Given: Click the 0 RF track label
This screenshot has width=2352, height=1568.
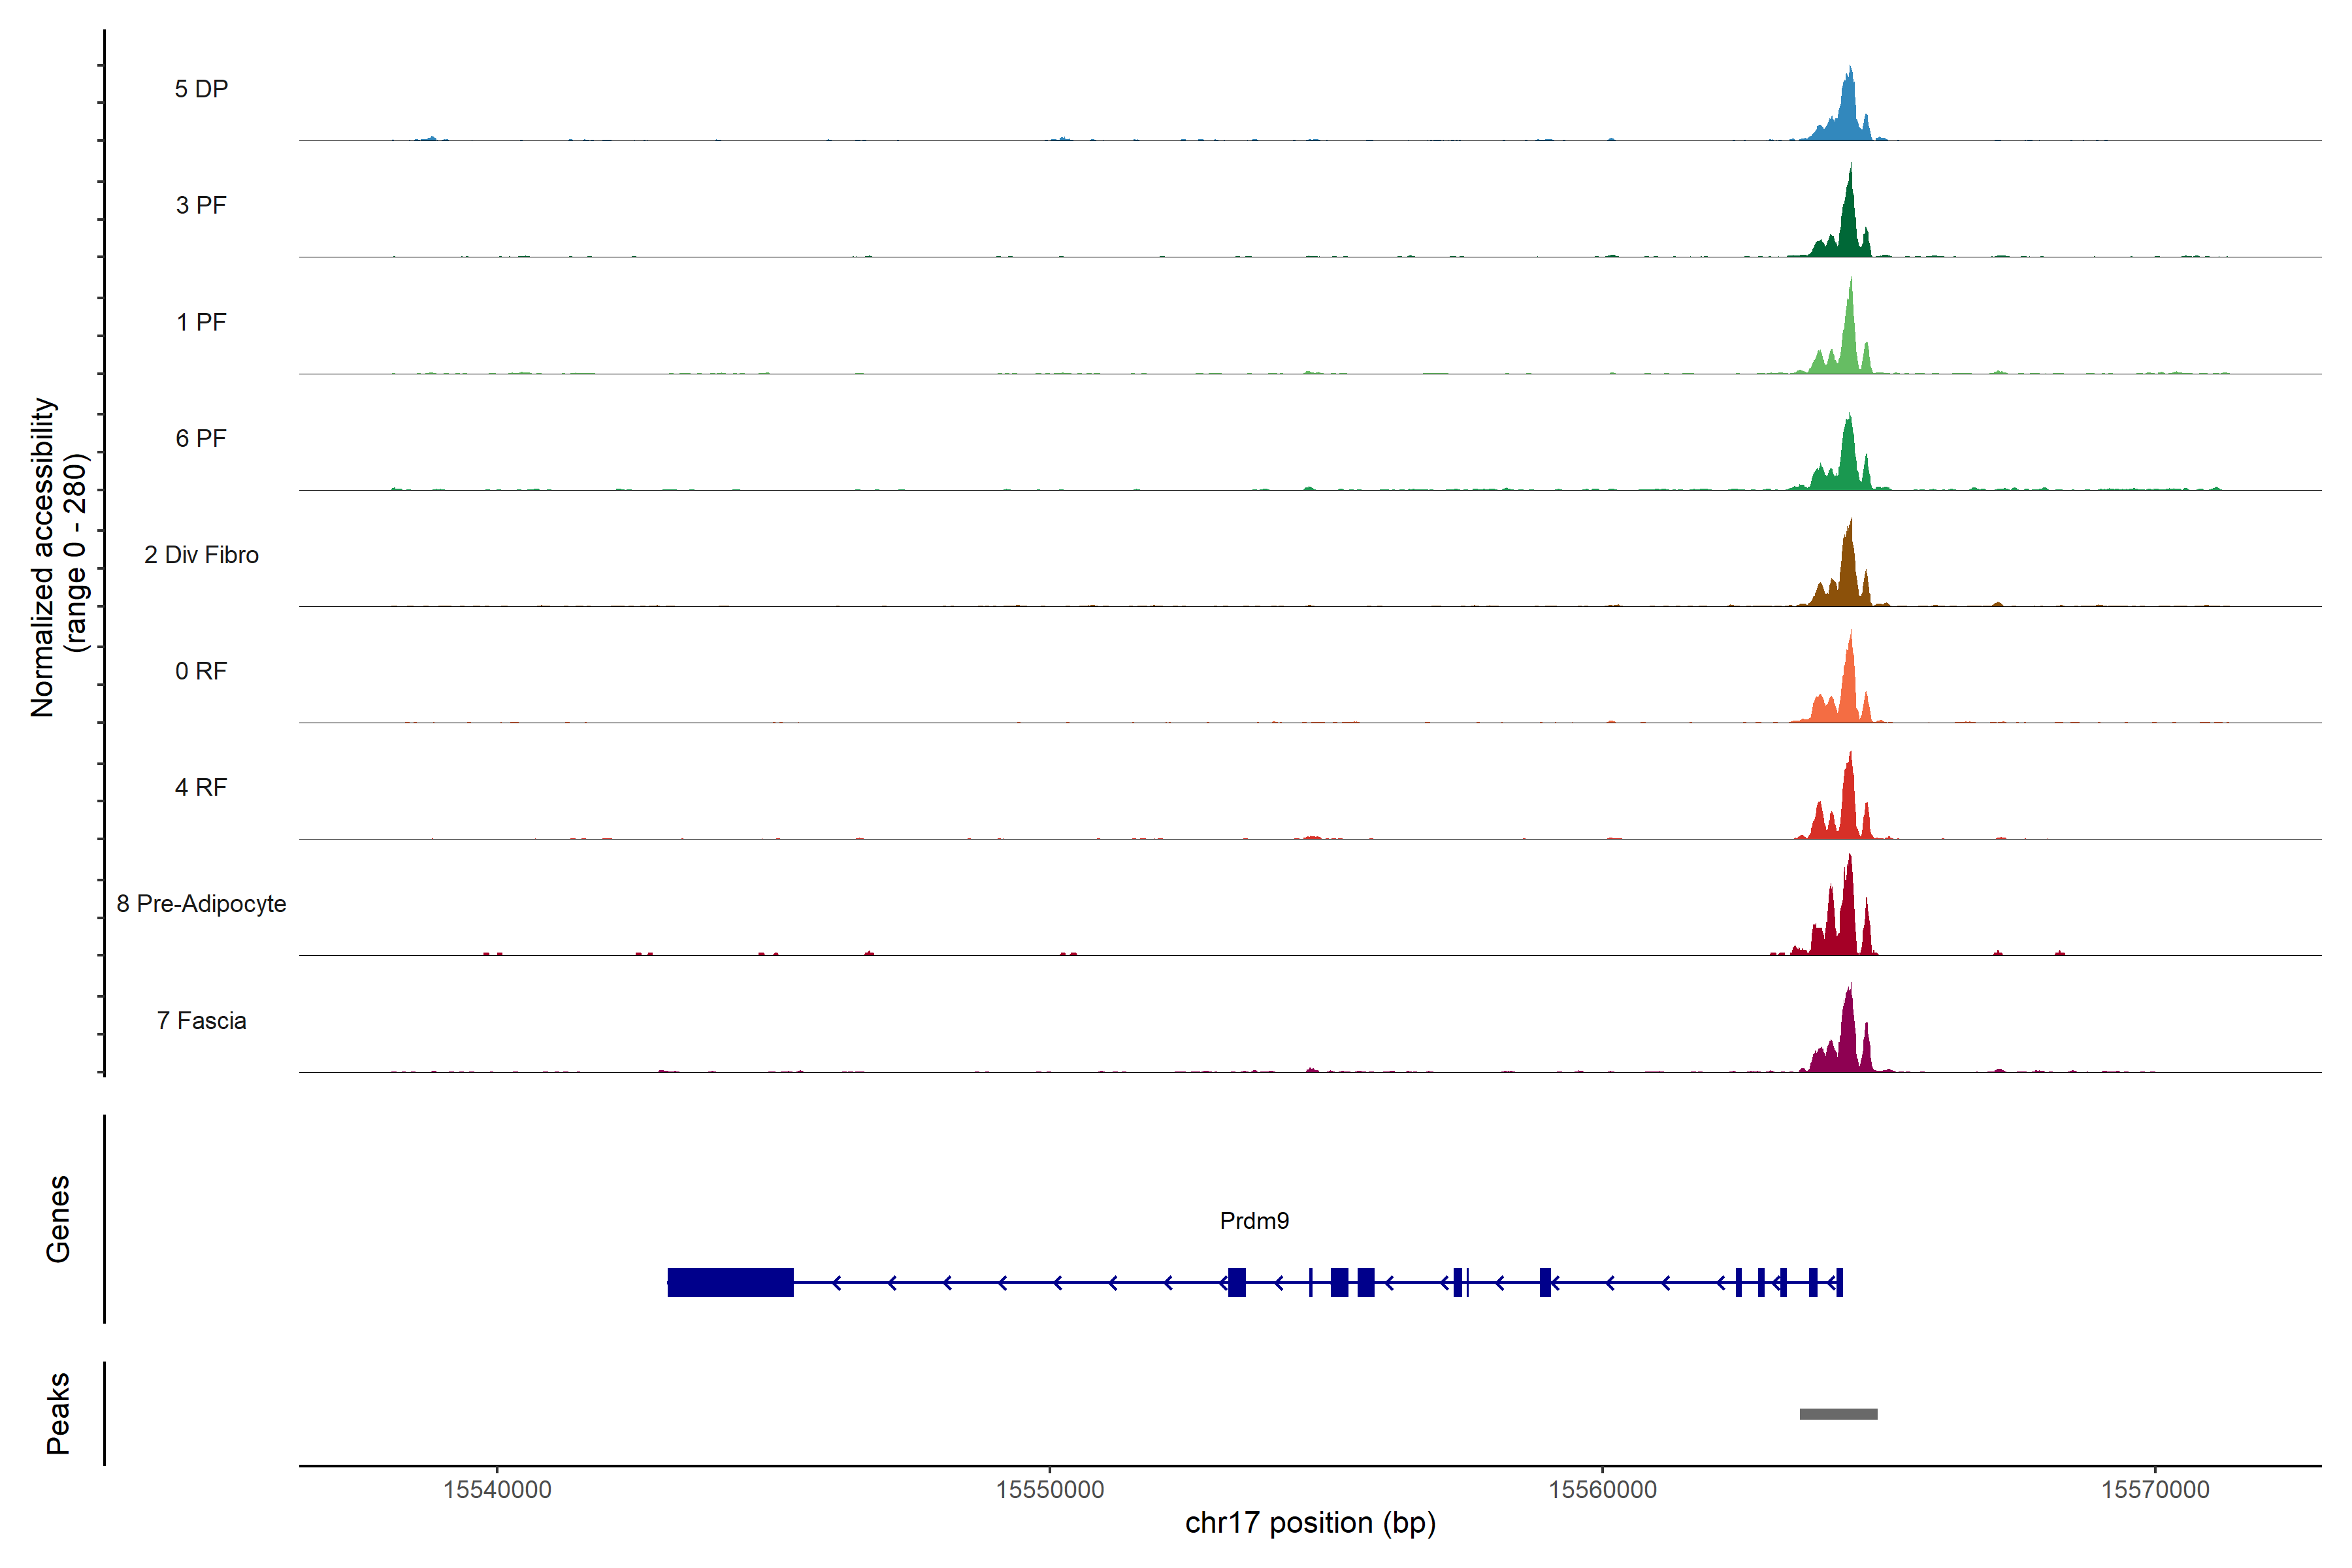Looking at the screenshot, I should coord(201,671).
